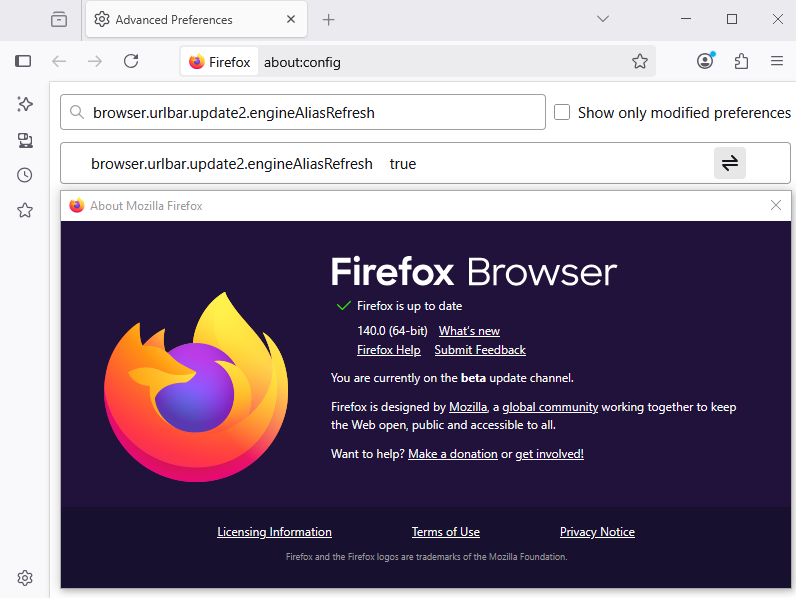This screenshot has width=796, height=598.
Task: Open the Extensions panel
Action: (741, 61)
